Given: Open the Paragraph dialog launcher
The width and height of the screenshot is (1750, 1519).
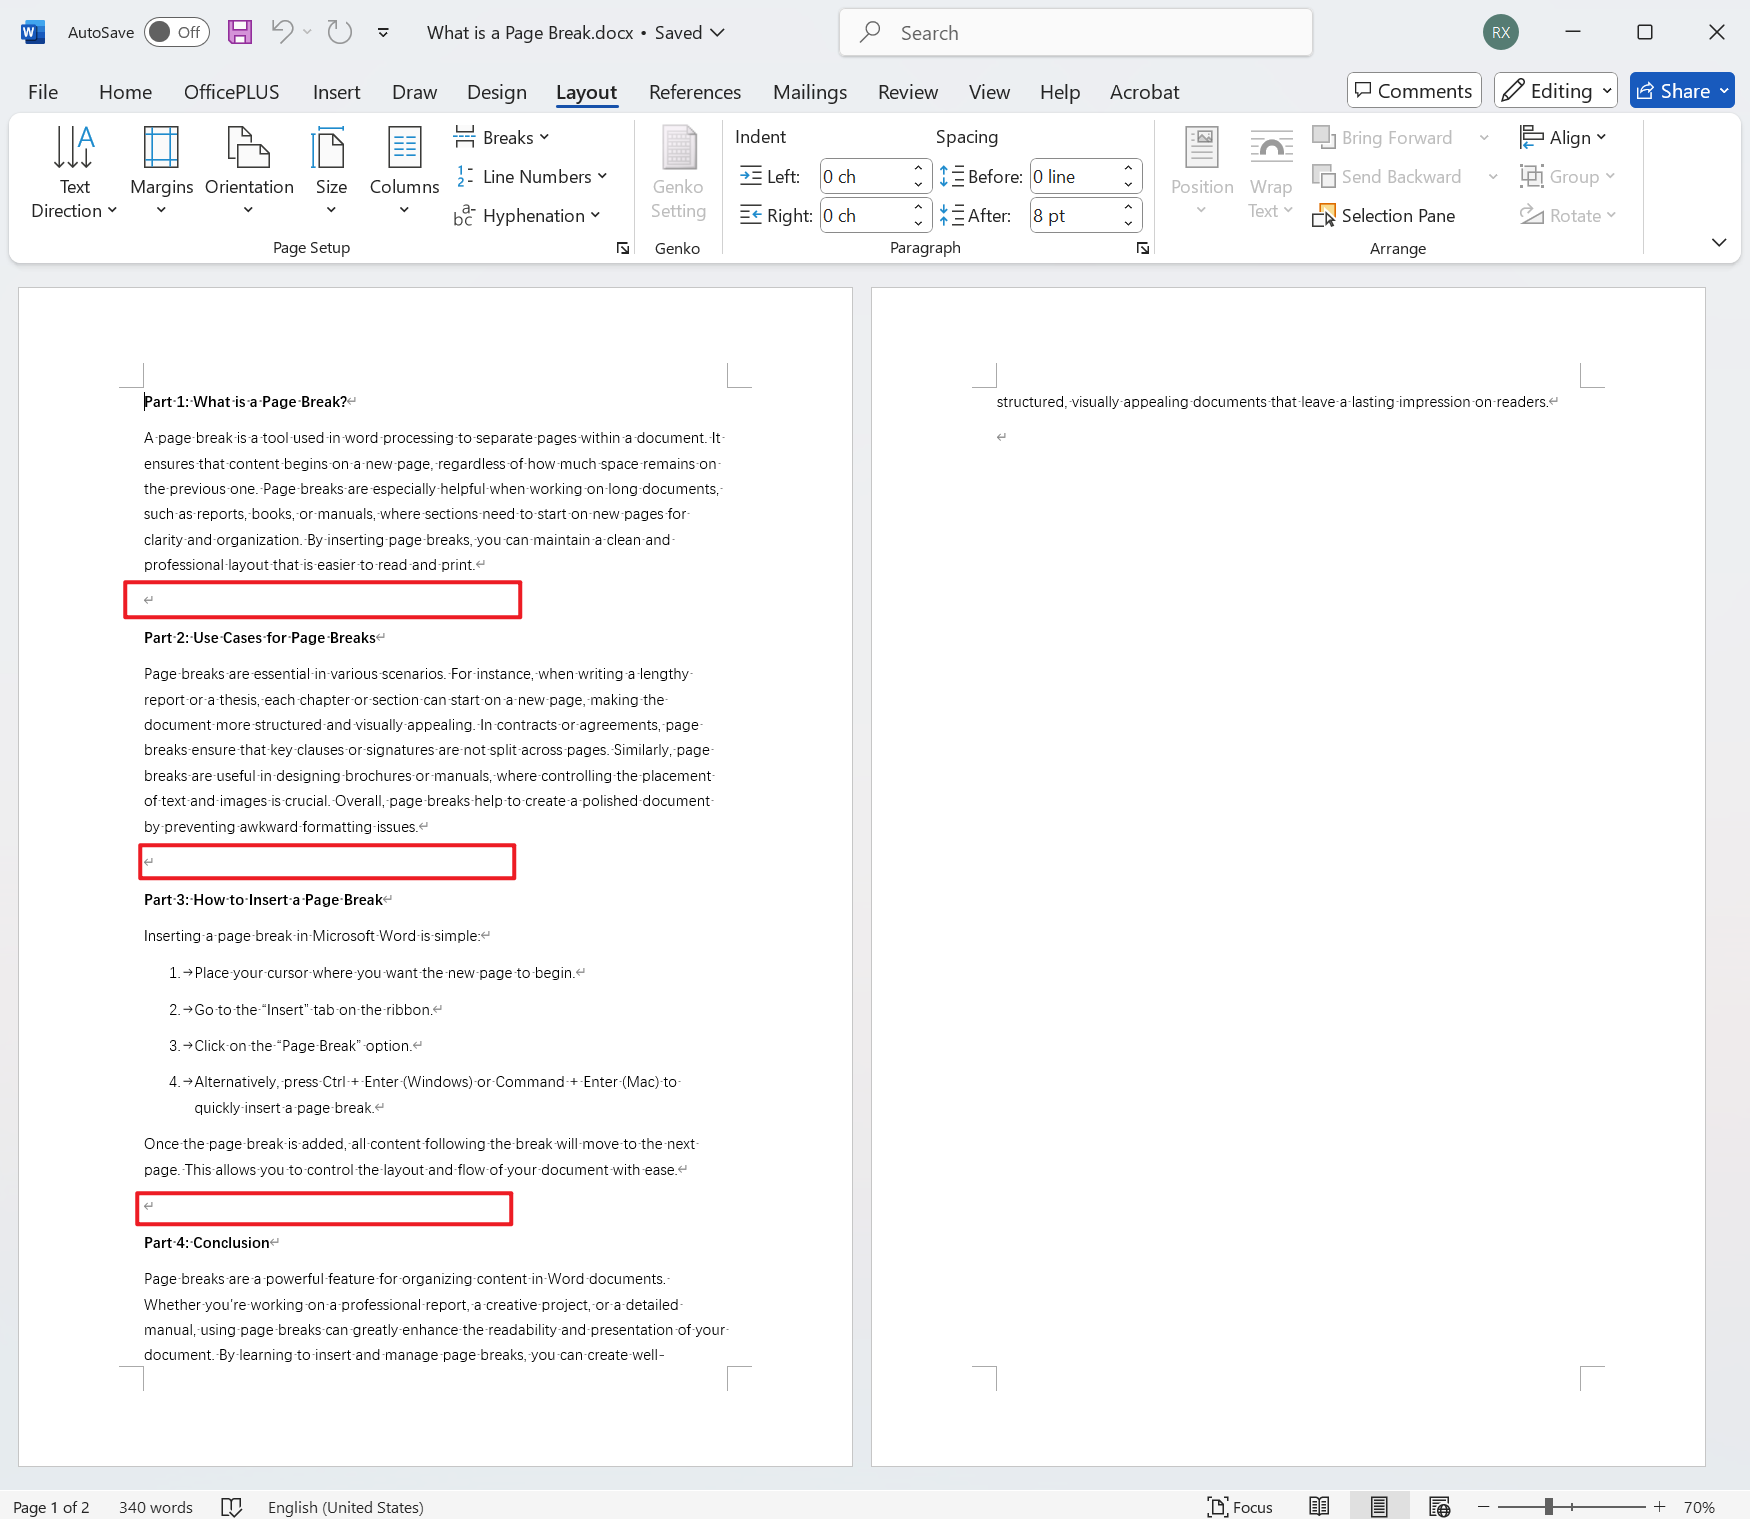Looking at the screenshot, I should tap(1143, 247).
